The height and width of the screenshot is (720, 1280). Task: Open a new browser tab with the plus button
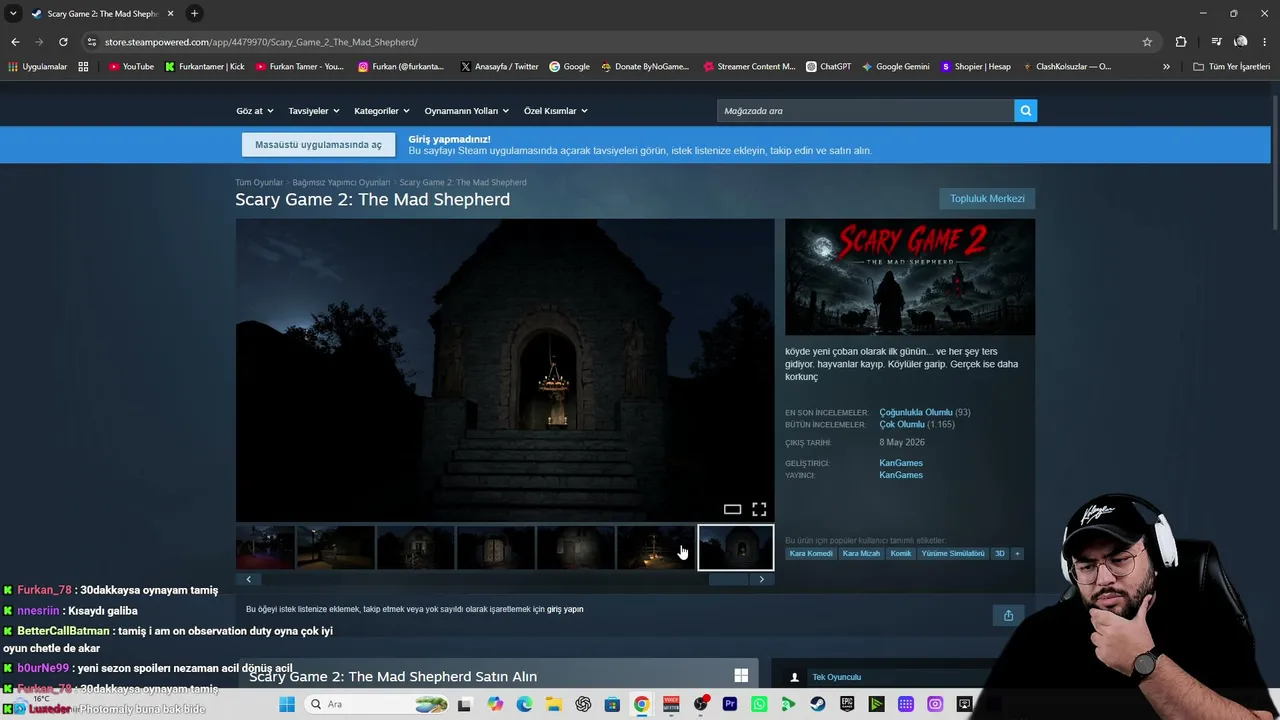pos(194,13)
